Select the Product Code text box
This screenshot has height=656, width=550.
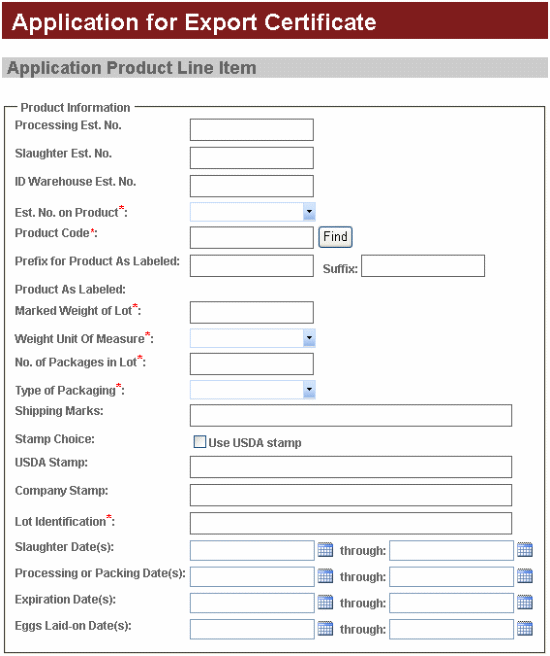click(252, 238)
